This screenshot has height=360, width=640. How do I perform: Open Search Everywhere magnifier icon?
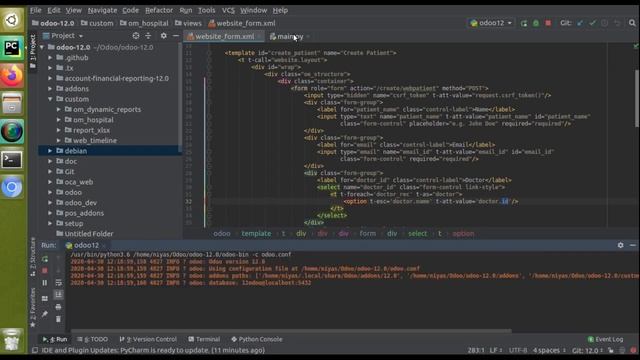pos(632,23)
